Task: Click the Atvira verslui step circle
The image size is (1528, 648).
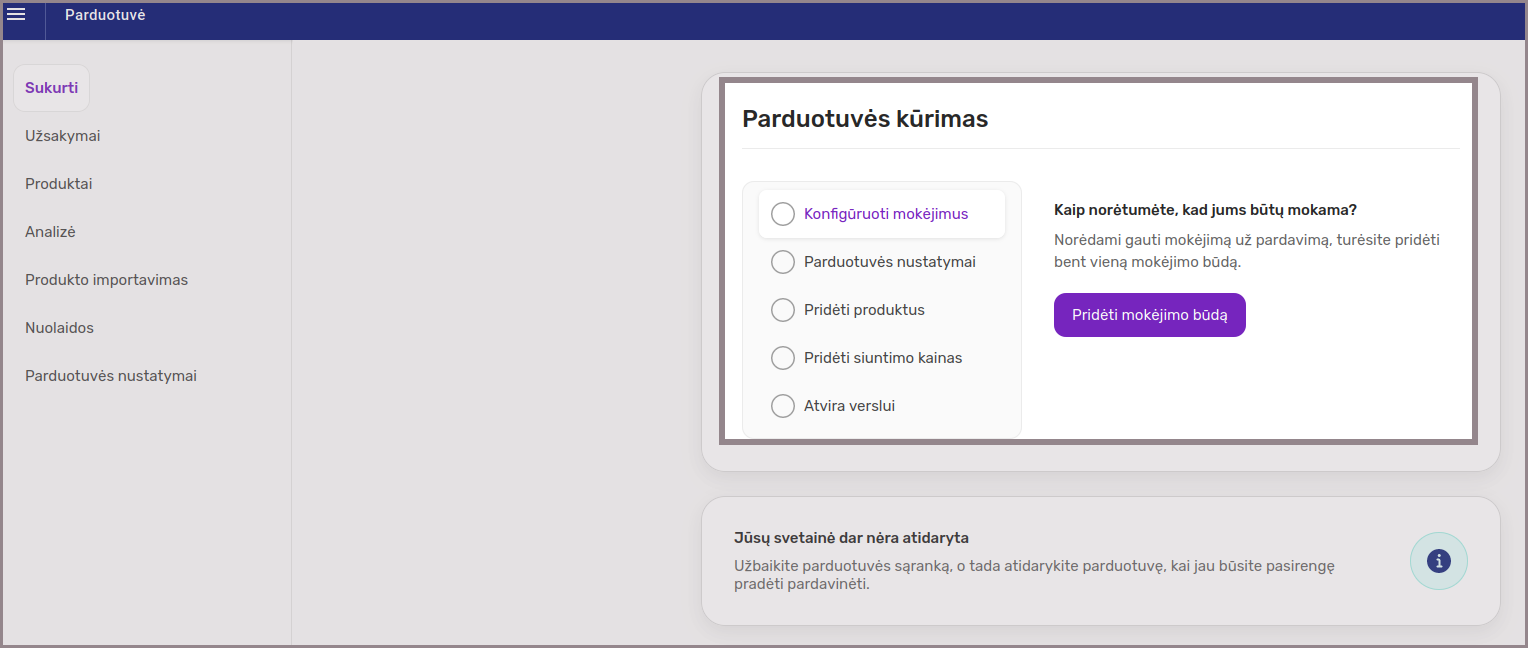Action: (783, 406)
